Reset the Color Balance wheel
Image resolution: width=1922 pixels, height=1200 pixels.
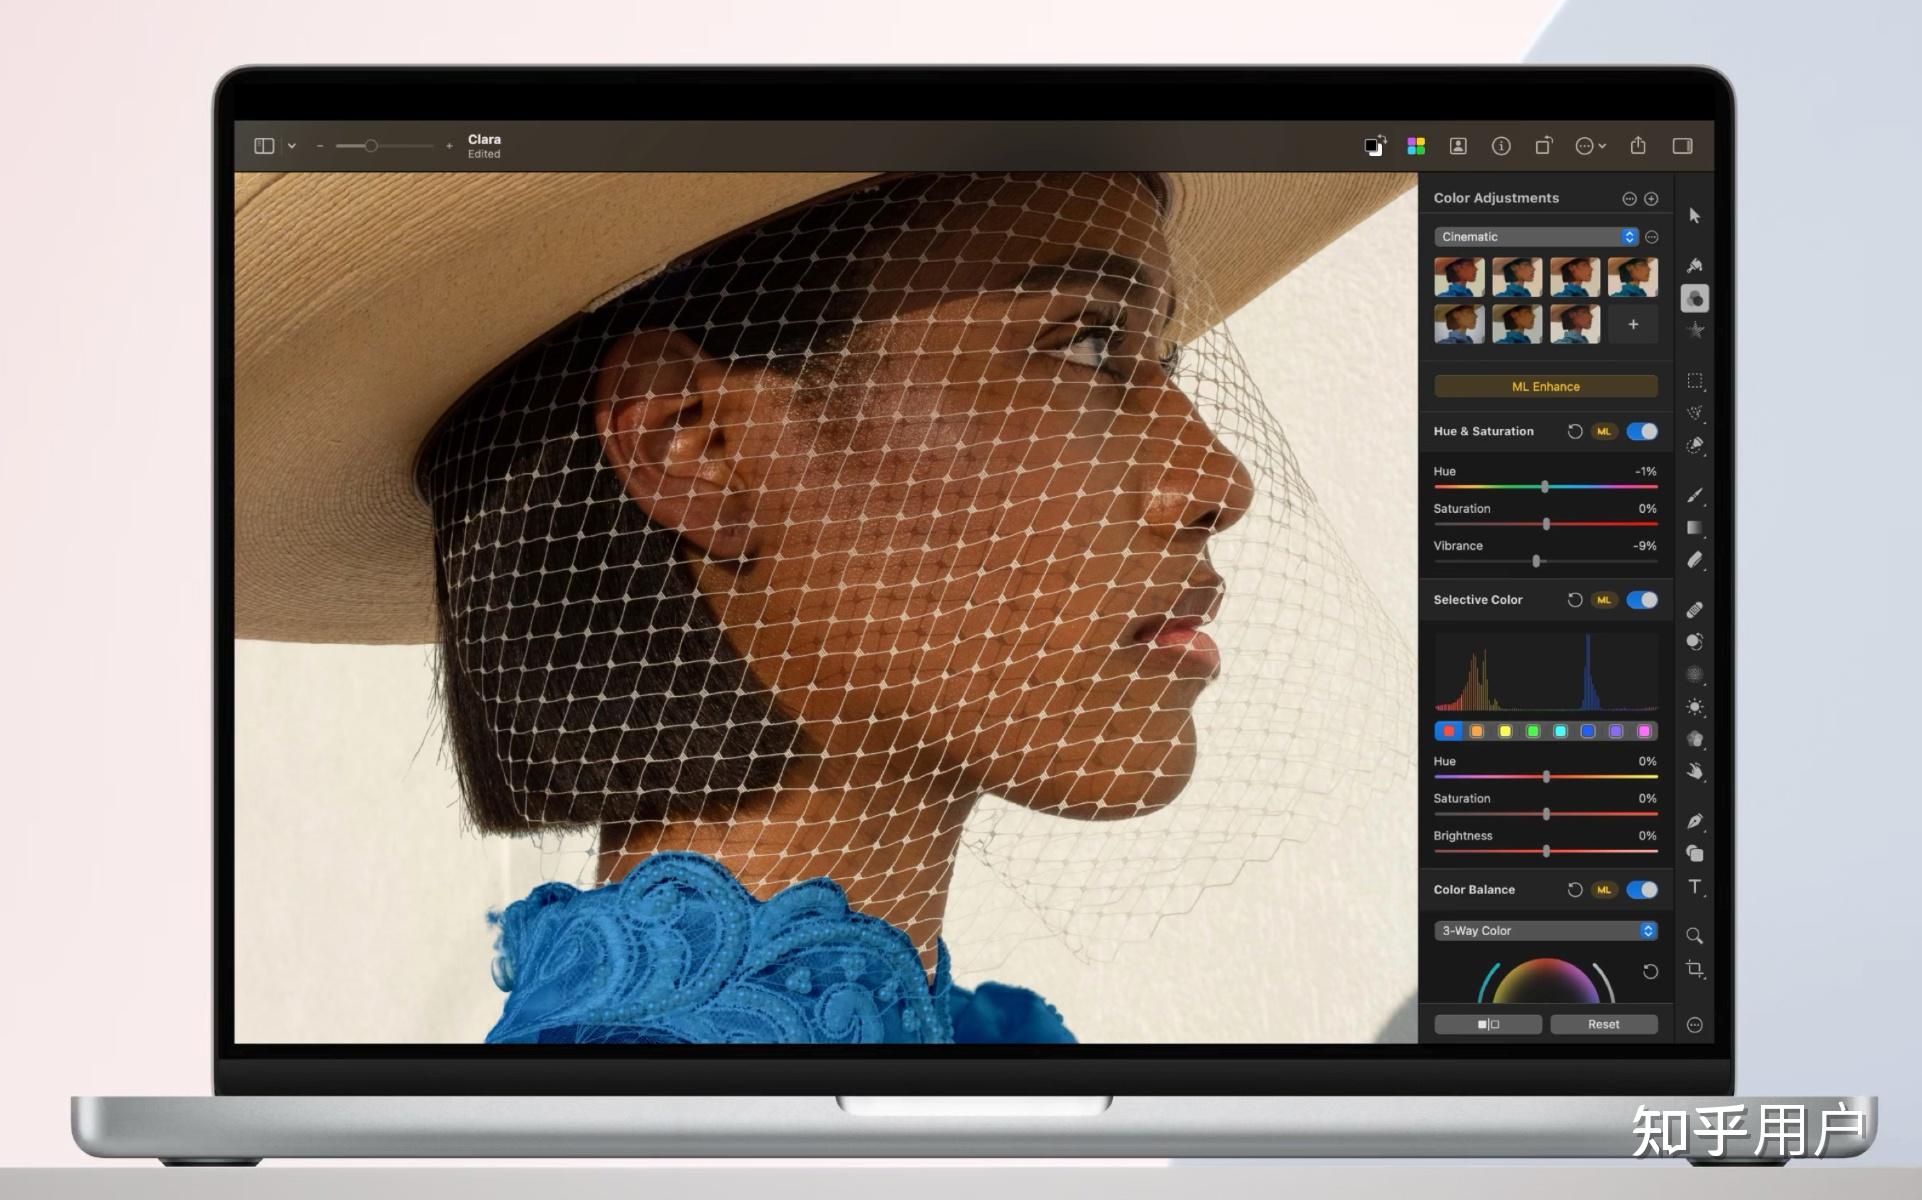tap(1651, 971)
